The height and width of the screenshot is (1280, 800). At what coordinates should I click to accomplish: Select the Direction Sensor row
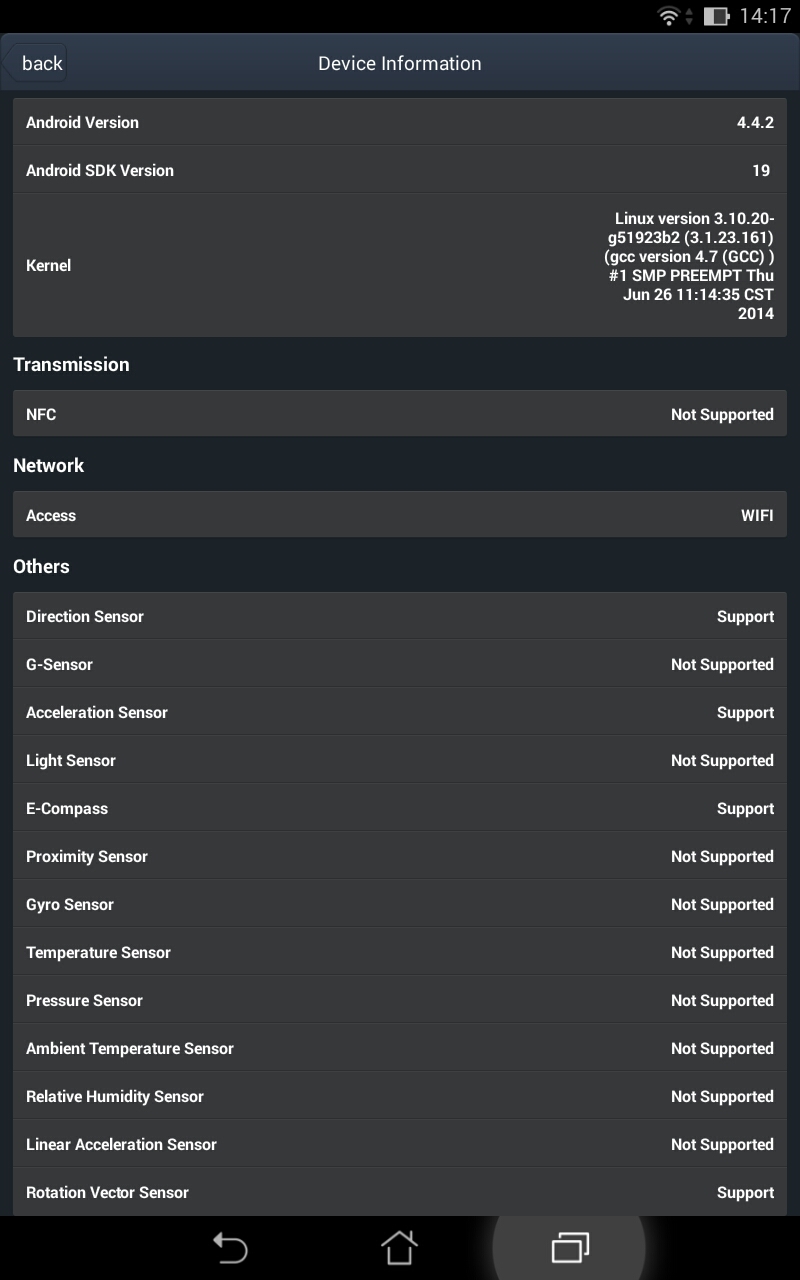[x=400, y=616]
